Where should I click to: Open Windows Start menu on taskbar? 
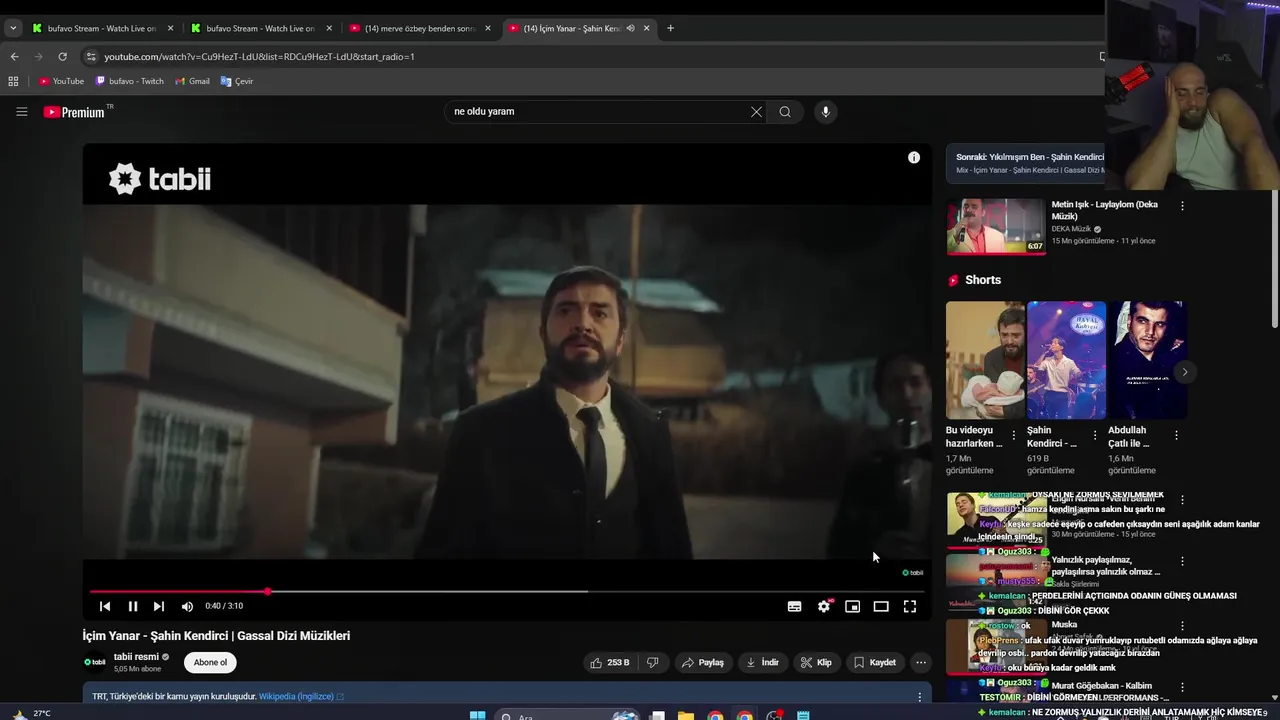click(477, 716)
